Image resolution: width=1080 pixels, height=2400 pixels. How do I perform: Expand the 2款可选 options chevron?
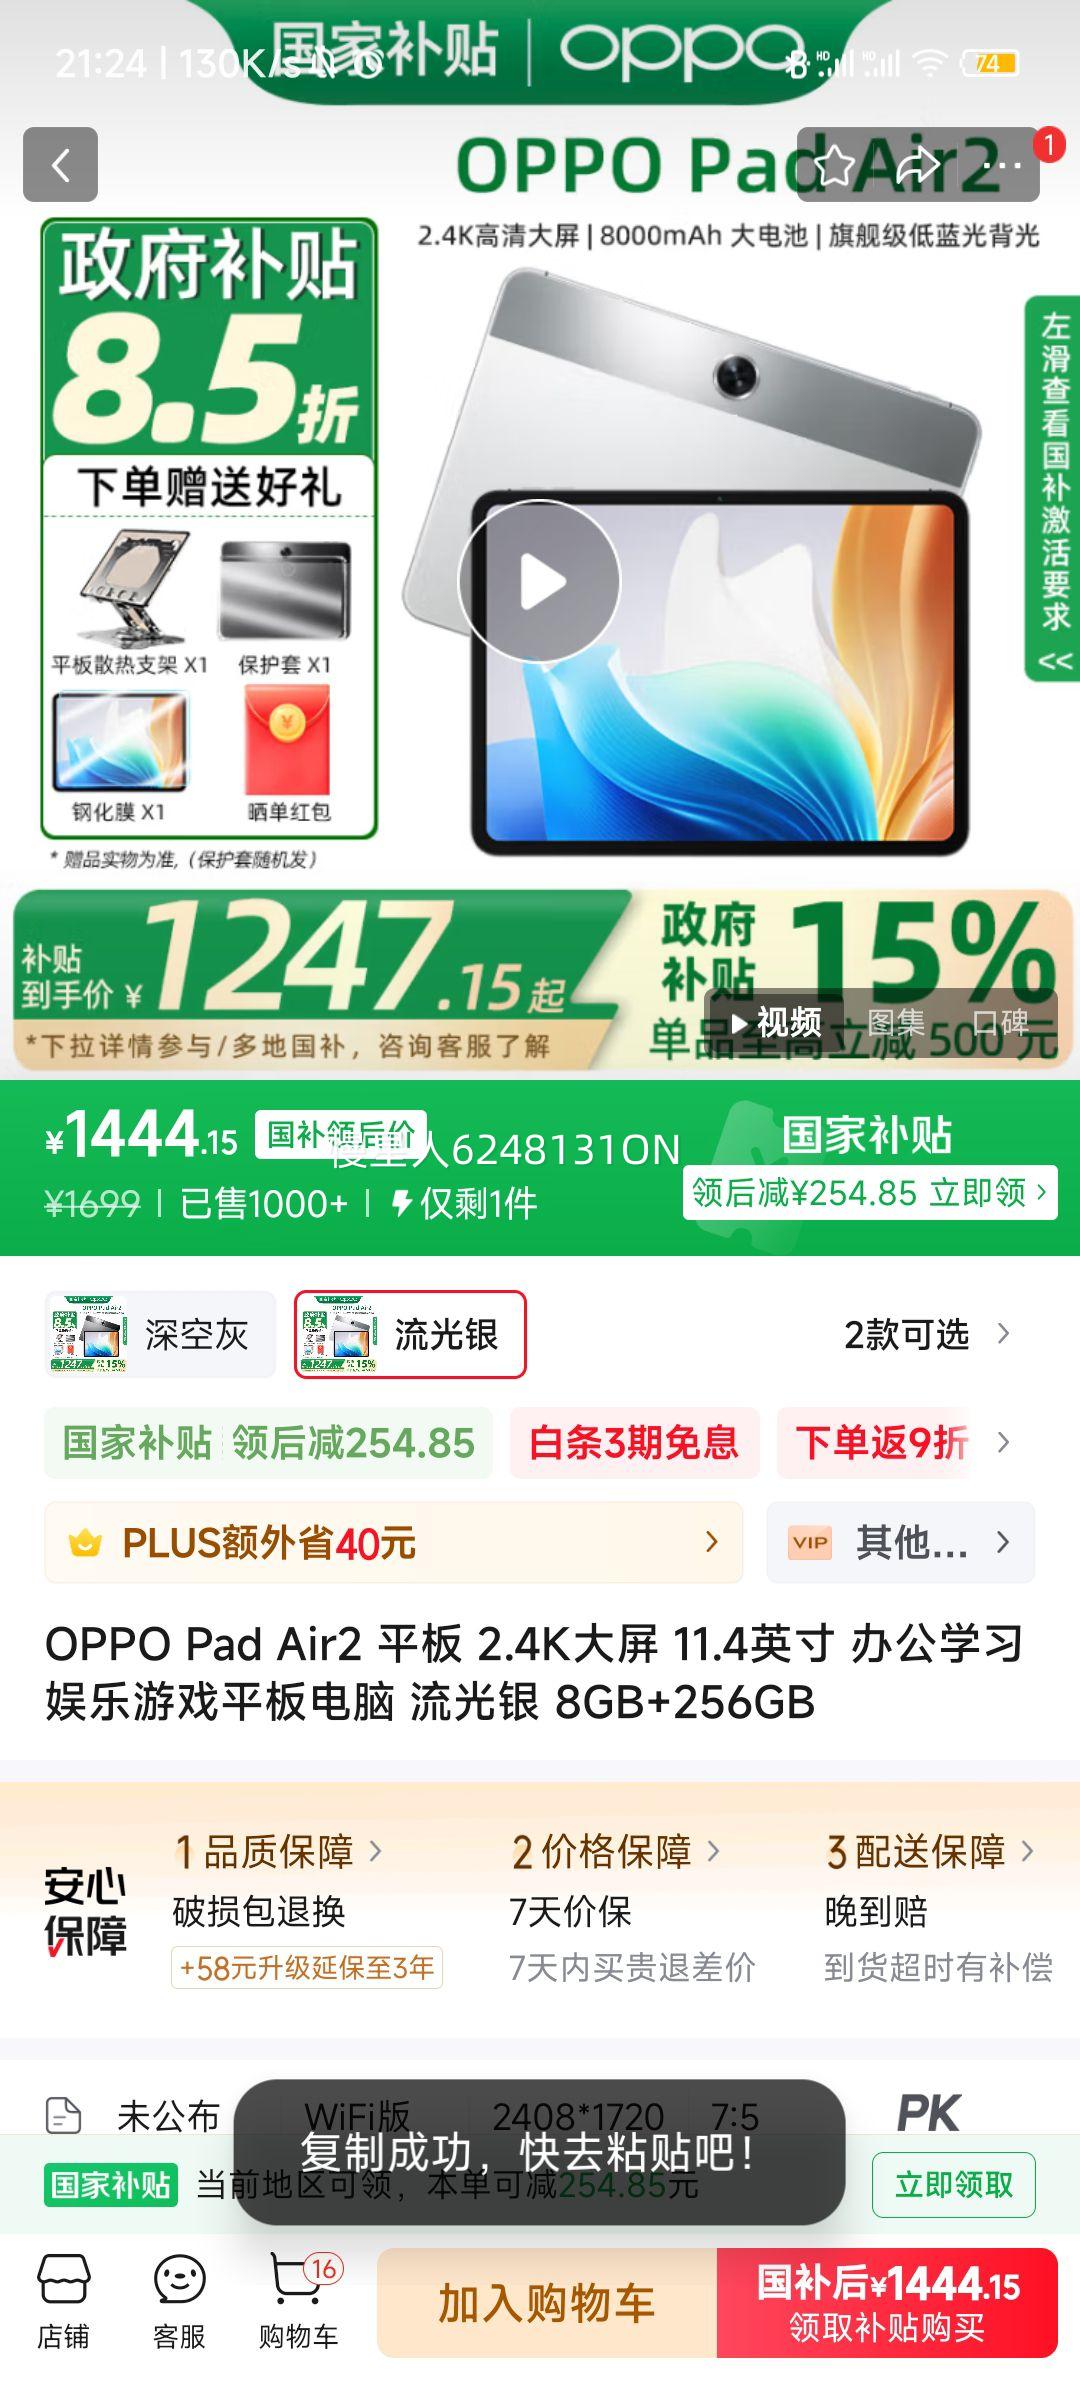pos(1003,1334)
